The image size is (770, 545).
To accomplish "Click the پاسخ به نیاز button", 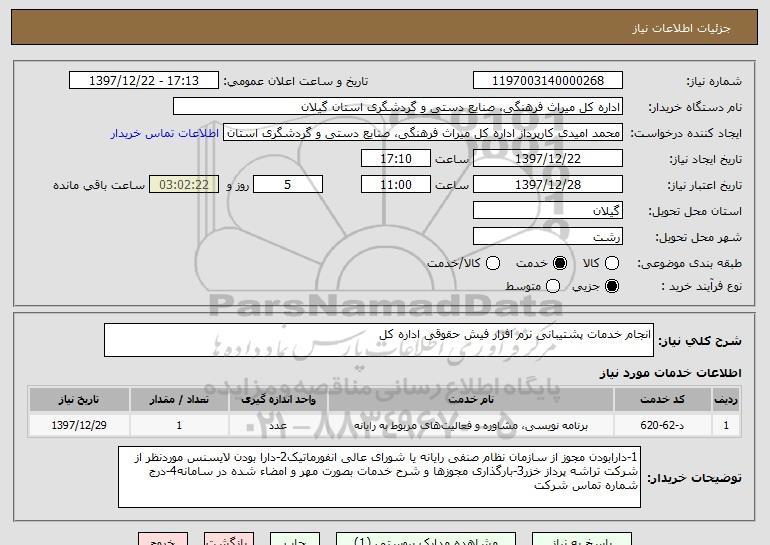I will pos(582,539).
